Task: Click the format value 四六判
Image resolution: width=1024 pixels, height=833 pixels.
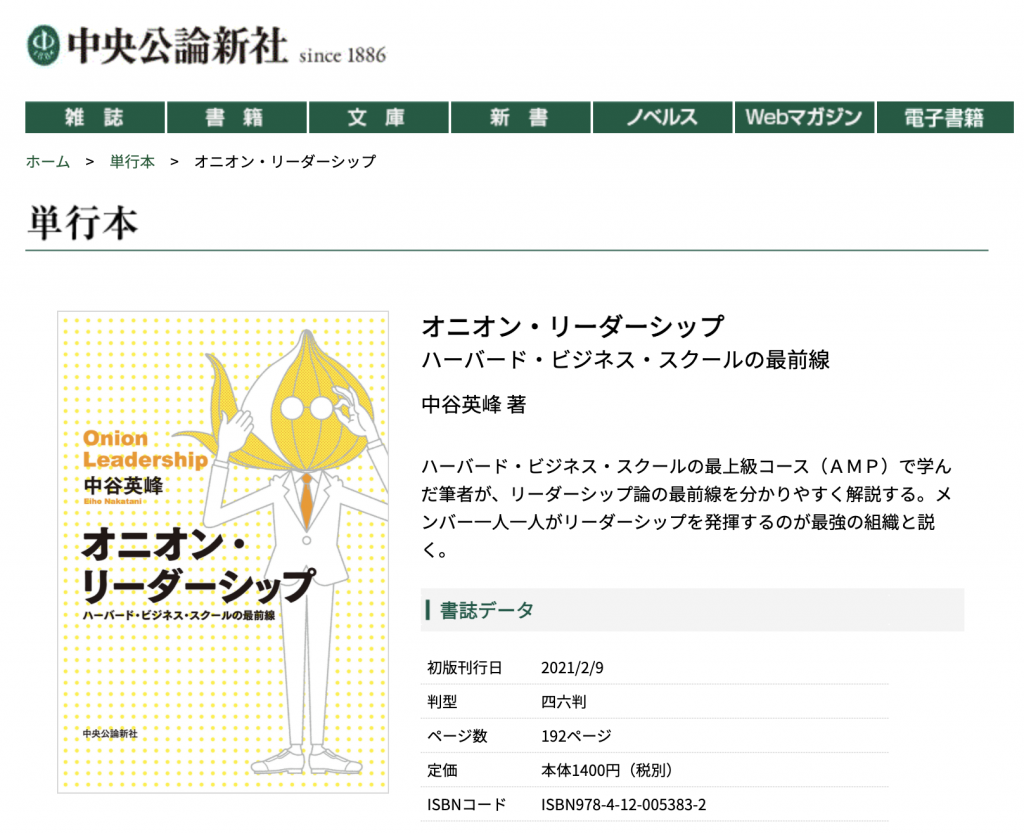Action: pos(564,702)
